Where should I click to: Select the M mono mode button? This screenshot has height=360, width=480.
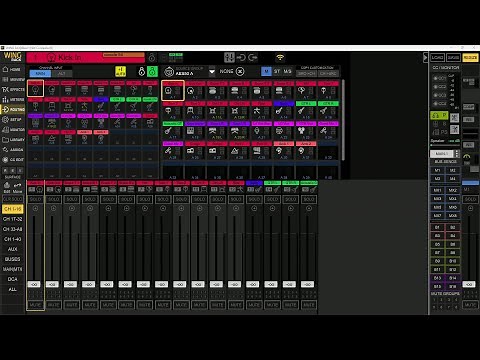pyautogui.click(x=266, y=71)
